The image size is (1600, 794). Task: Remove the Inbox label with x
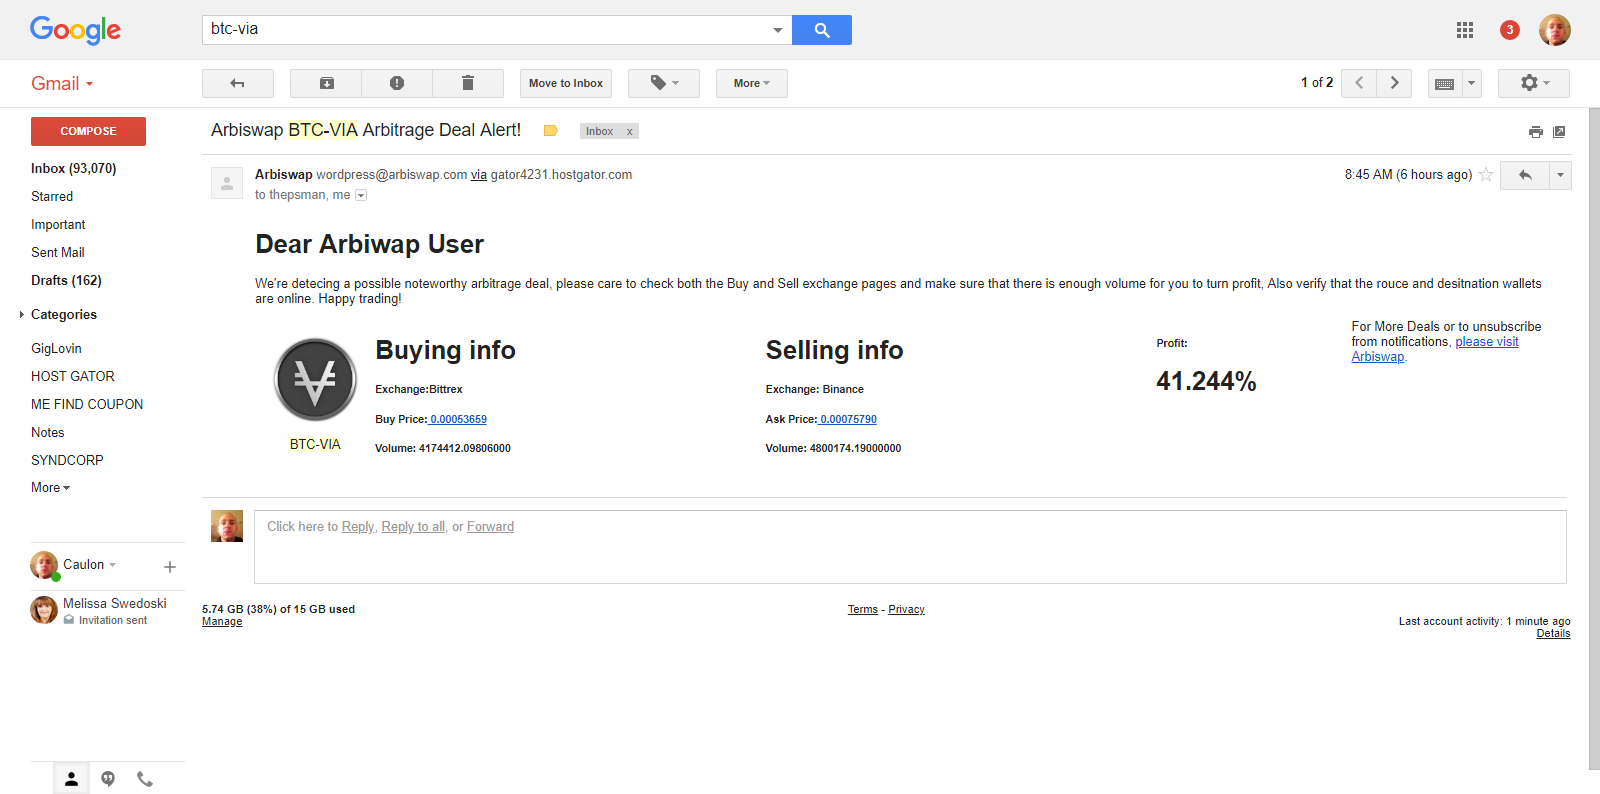pos(629,132)
